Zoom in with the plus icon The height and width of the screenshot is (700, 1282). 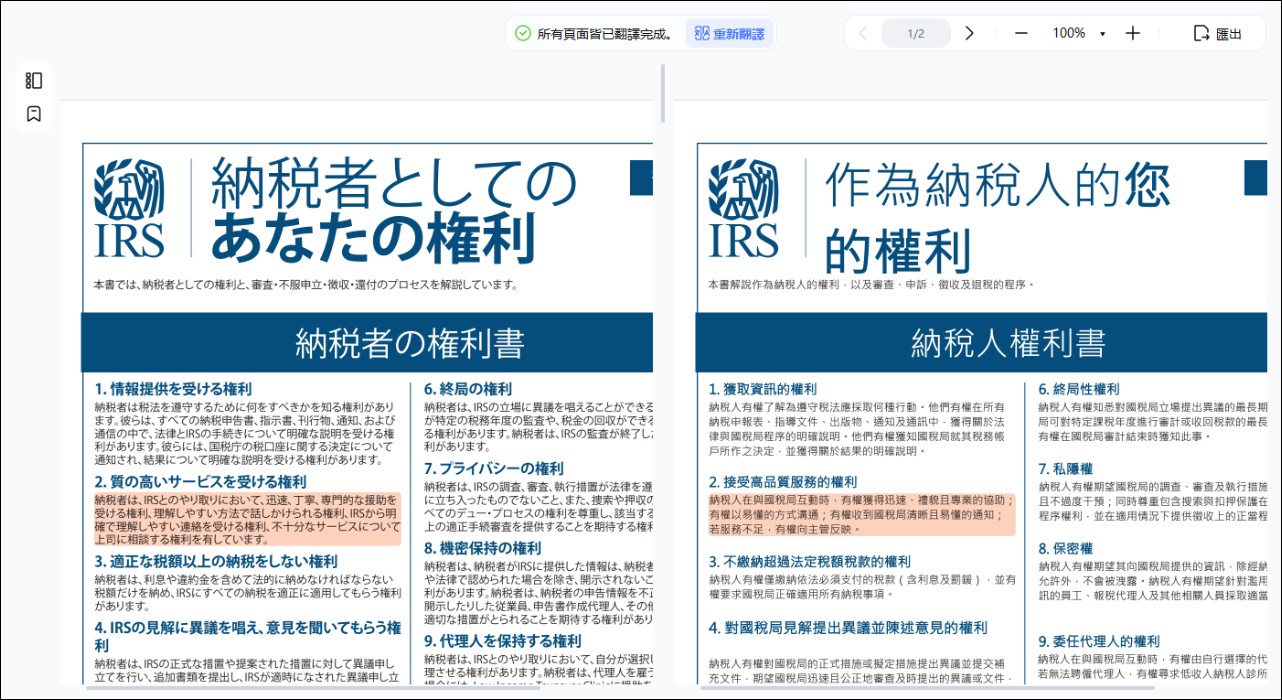(1132, 33)
